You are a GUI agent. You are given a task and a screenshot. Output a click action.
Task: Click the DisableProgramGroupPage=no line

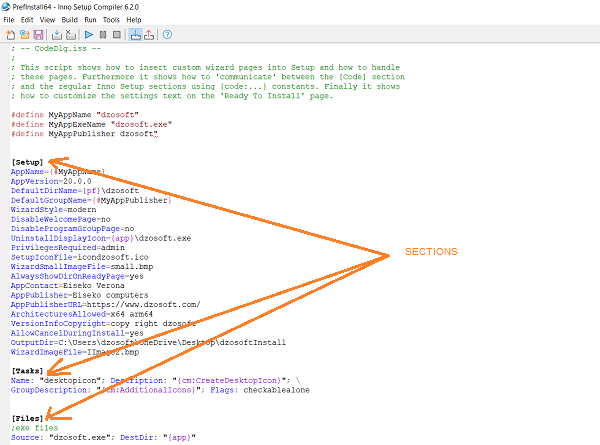pos(73,228)
